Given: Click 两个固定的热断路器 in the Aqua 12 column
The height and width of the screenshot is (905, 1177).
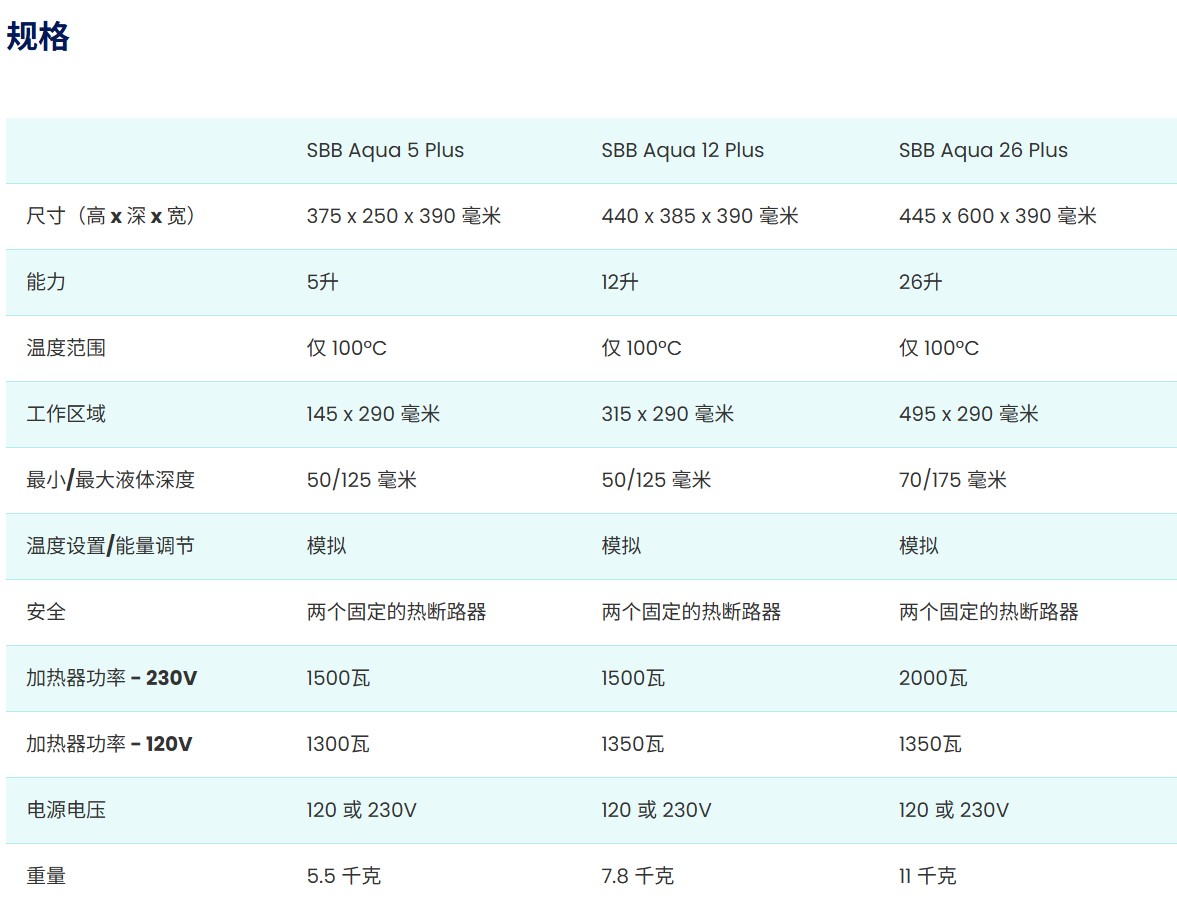Looking at the screenshot, I should click(691, 612).
